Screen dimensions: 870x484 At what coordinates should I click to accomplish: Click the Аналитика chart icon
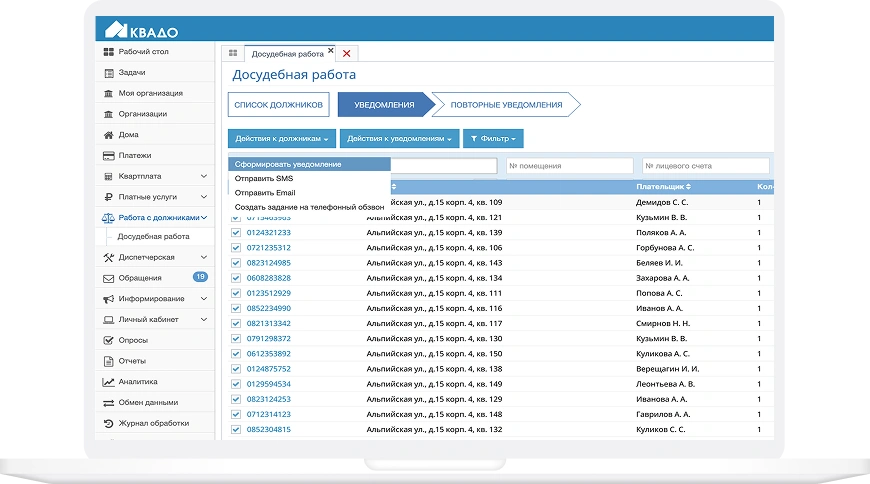tap(109, 381)
